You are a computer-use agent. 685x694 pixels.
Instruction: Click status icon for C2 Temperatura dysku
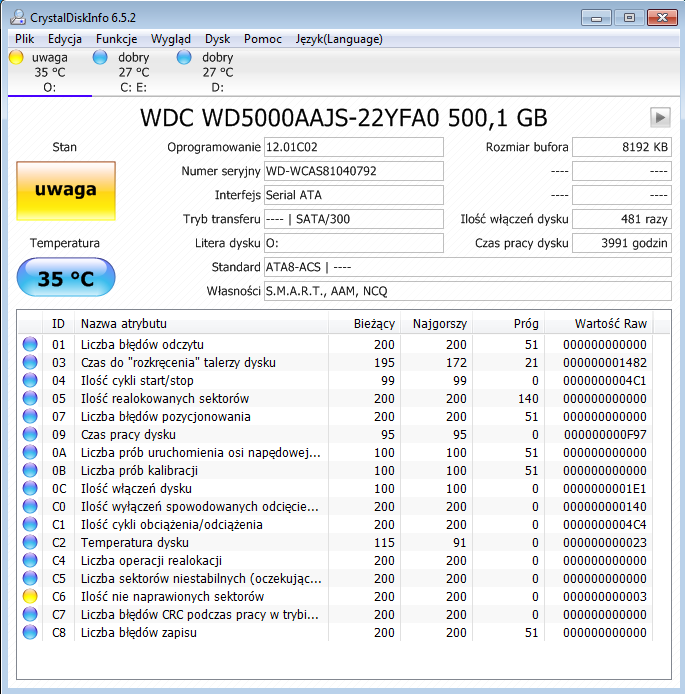pyautogui.click(x=30, y=542)
